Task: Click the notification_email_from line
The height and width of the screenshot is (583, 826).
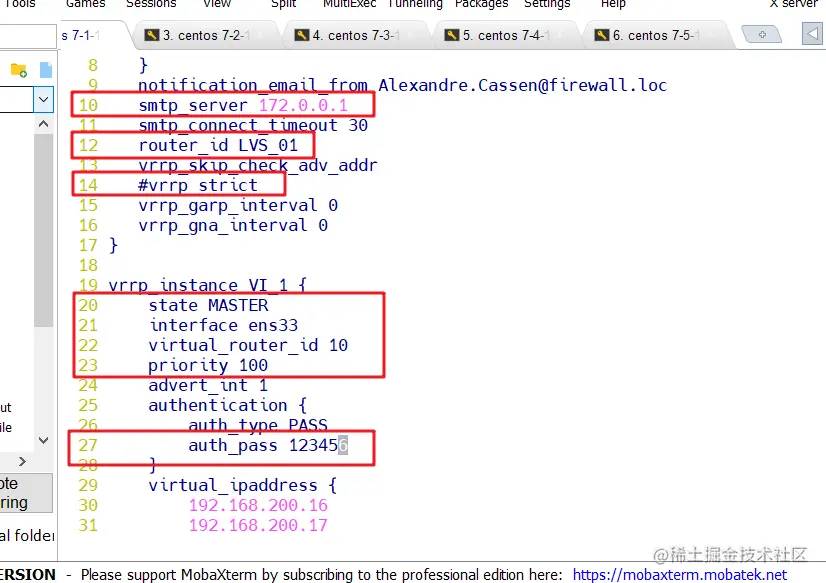Action: coord(402,85)
